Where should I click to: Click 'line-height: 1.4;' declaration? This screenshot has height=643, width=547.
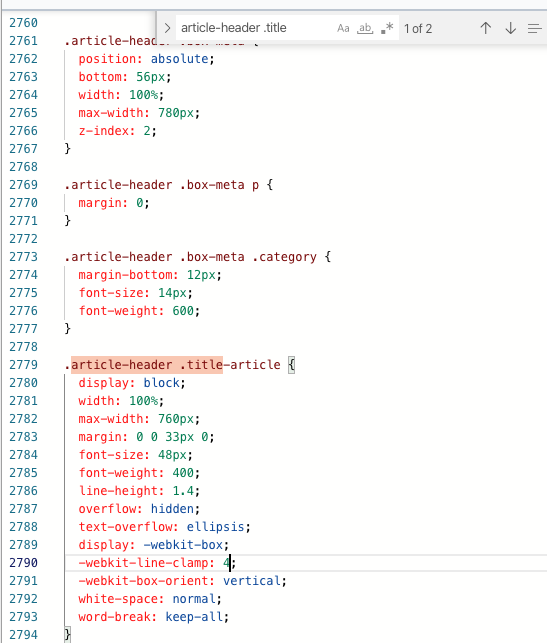139,491
